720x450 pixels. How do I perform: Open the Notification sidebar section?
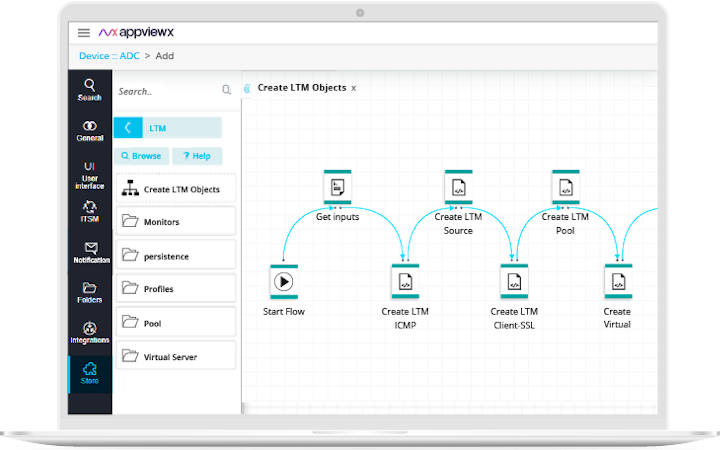pos(90,253)
